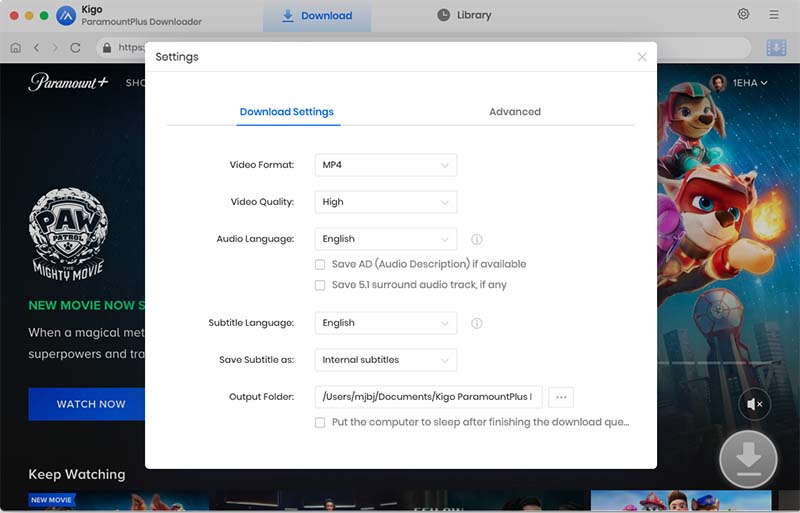Go to the home page icon
Image resolution: width=800 pixels, height=513 pixels.
pyautogui.click(x=16, y=47)
